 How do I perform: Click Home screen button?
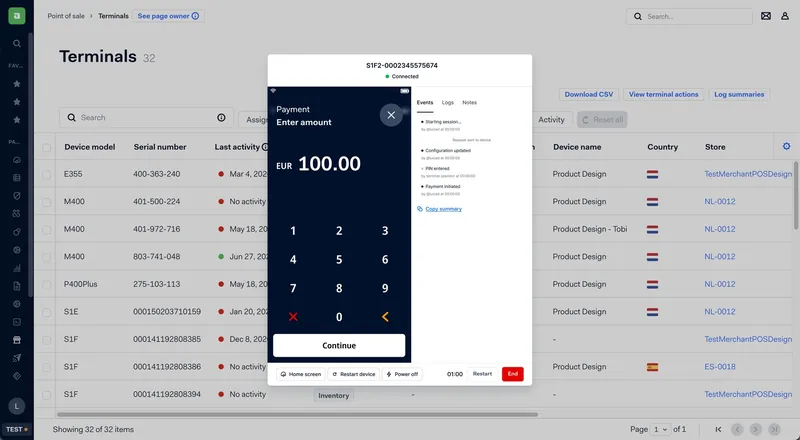[x=301, y=374]
